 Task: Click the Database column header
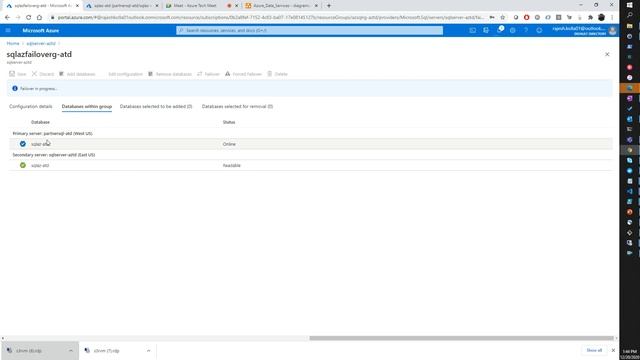point(40,122)
